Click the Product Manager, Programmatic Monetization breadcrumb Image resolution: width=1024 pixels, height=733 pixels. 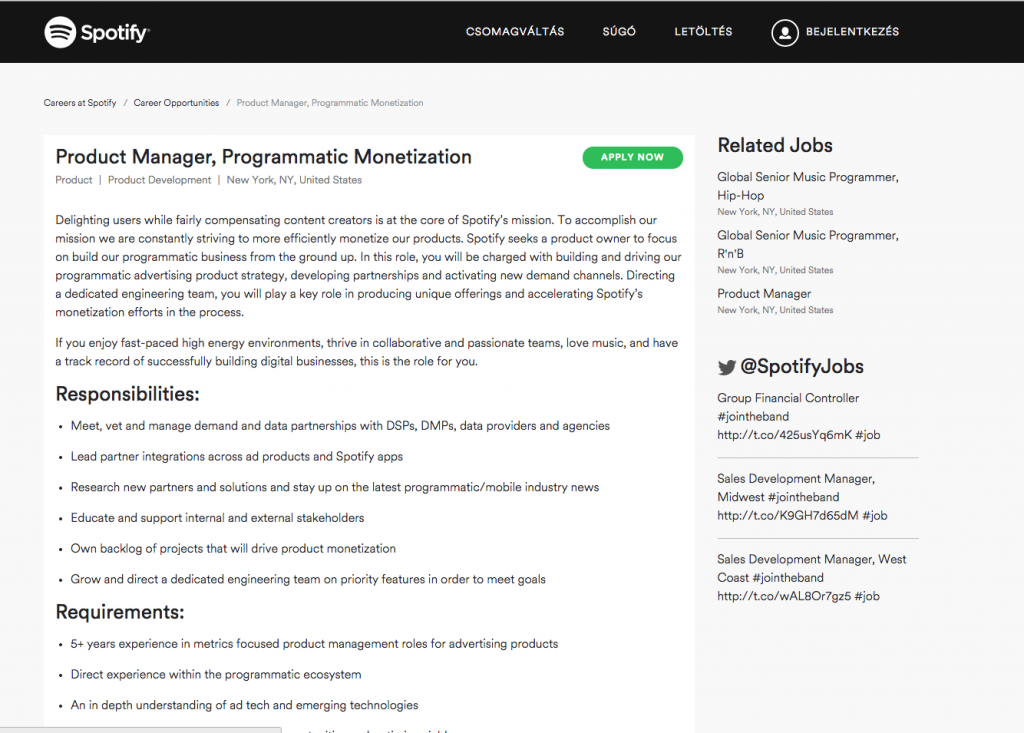coord(330,103)
